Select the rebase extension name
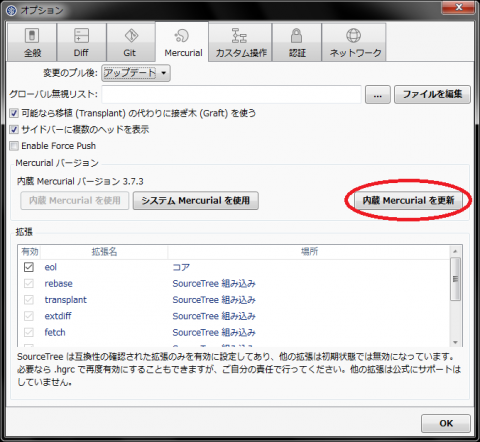The image size is (480, 442). [x=58, y=284]
